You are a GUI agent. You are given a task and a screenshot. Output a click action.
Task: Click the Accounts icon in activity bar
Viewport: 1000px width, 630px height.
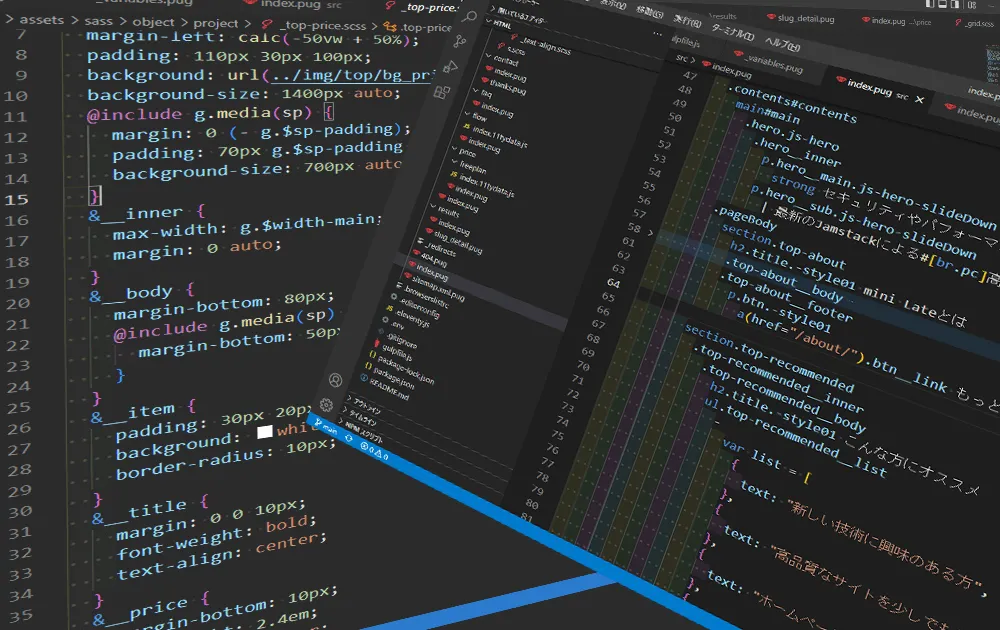336,380
